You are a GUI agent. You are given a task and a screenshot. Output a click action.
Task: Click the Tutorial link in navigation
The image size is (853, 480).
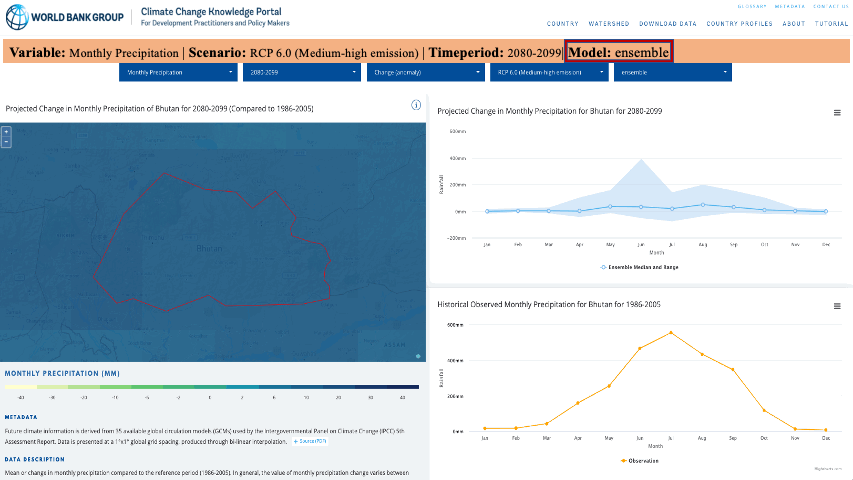click(x=831, y=23)
